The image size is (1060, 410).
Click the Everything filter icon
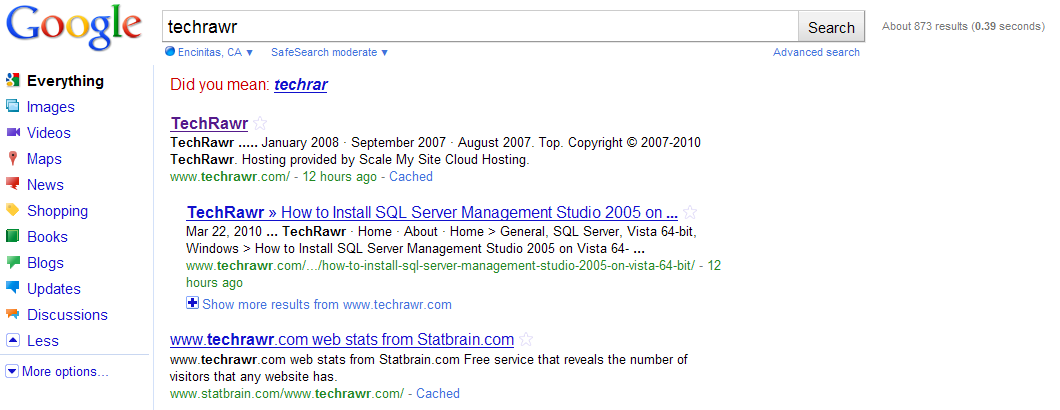(12, 81)
